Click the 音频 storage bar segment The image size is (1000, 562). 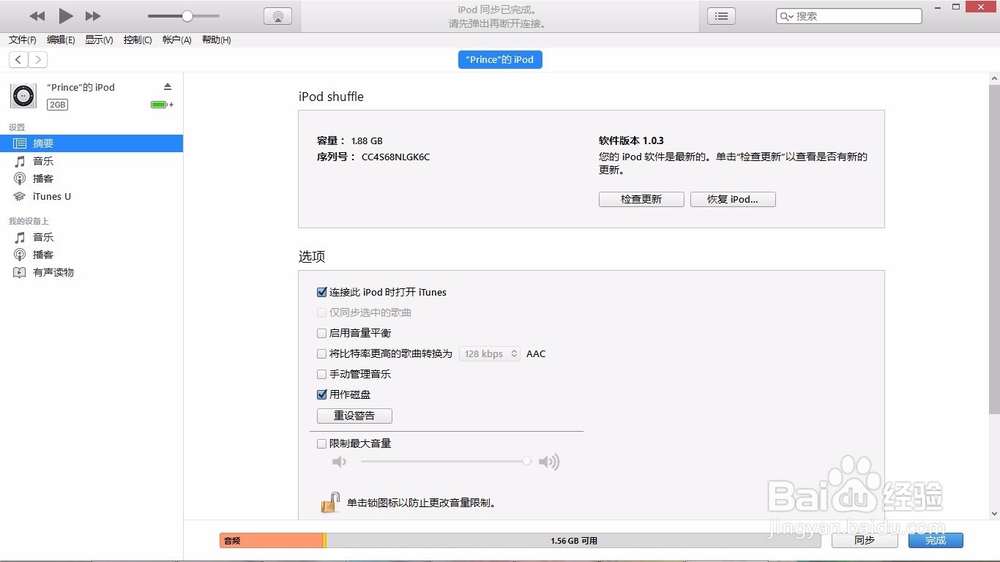[x=272, y=540]
